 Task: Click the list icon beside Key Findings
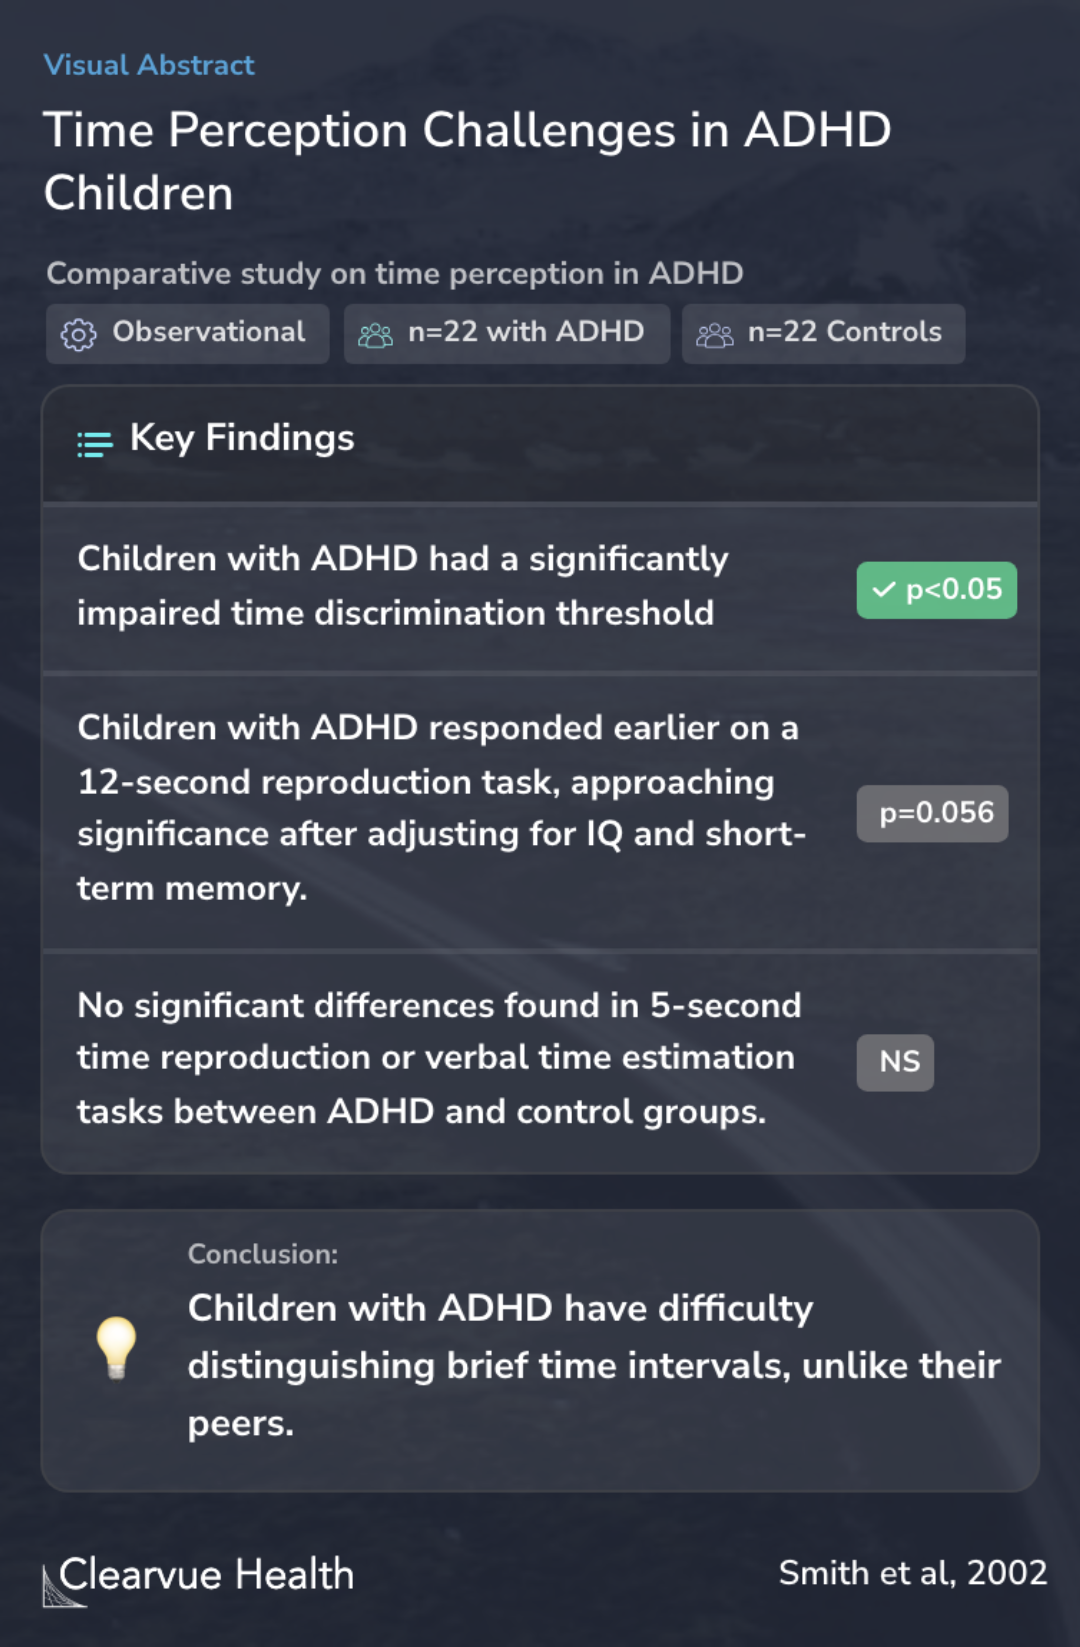pyautogui.click(x=95, y=444)
